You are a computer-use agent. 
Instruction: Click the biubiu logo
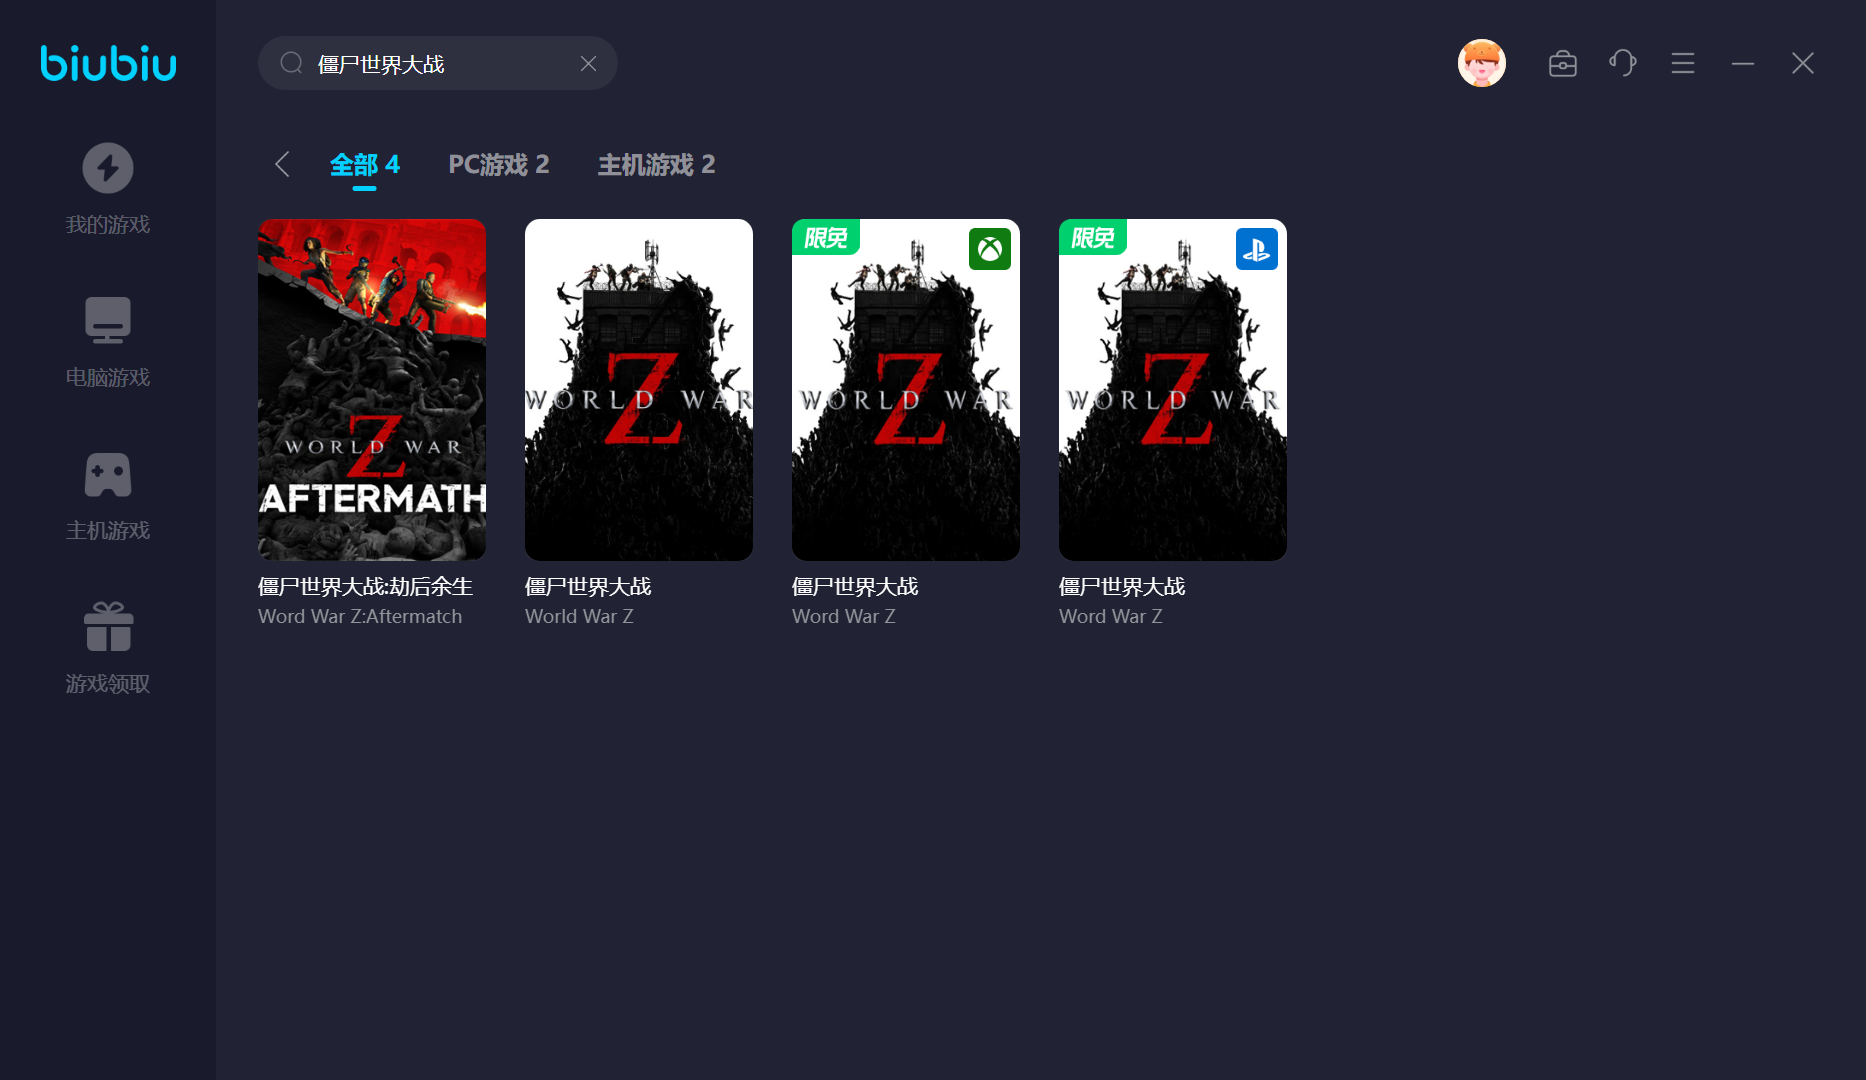pyautogui.click(x=108, y=63)
